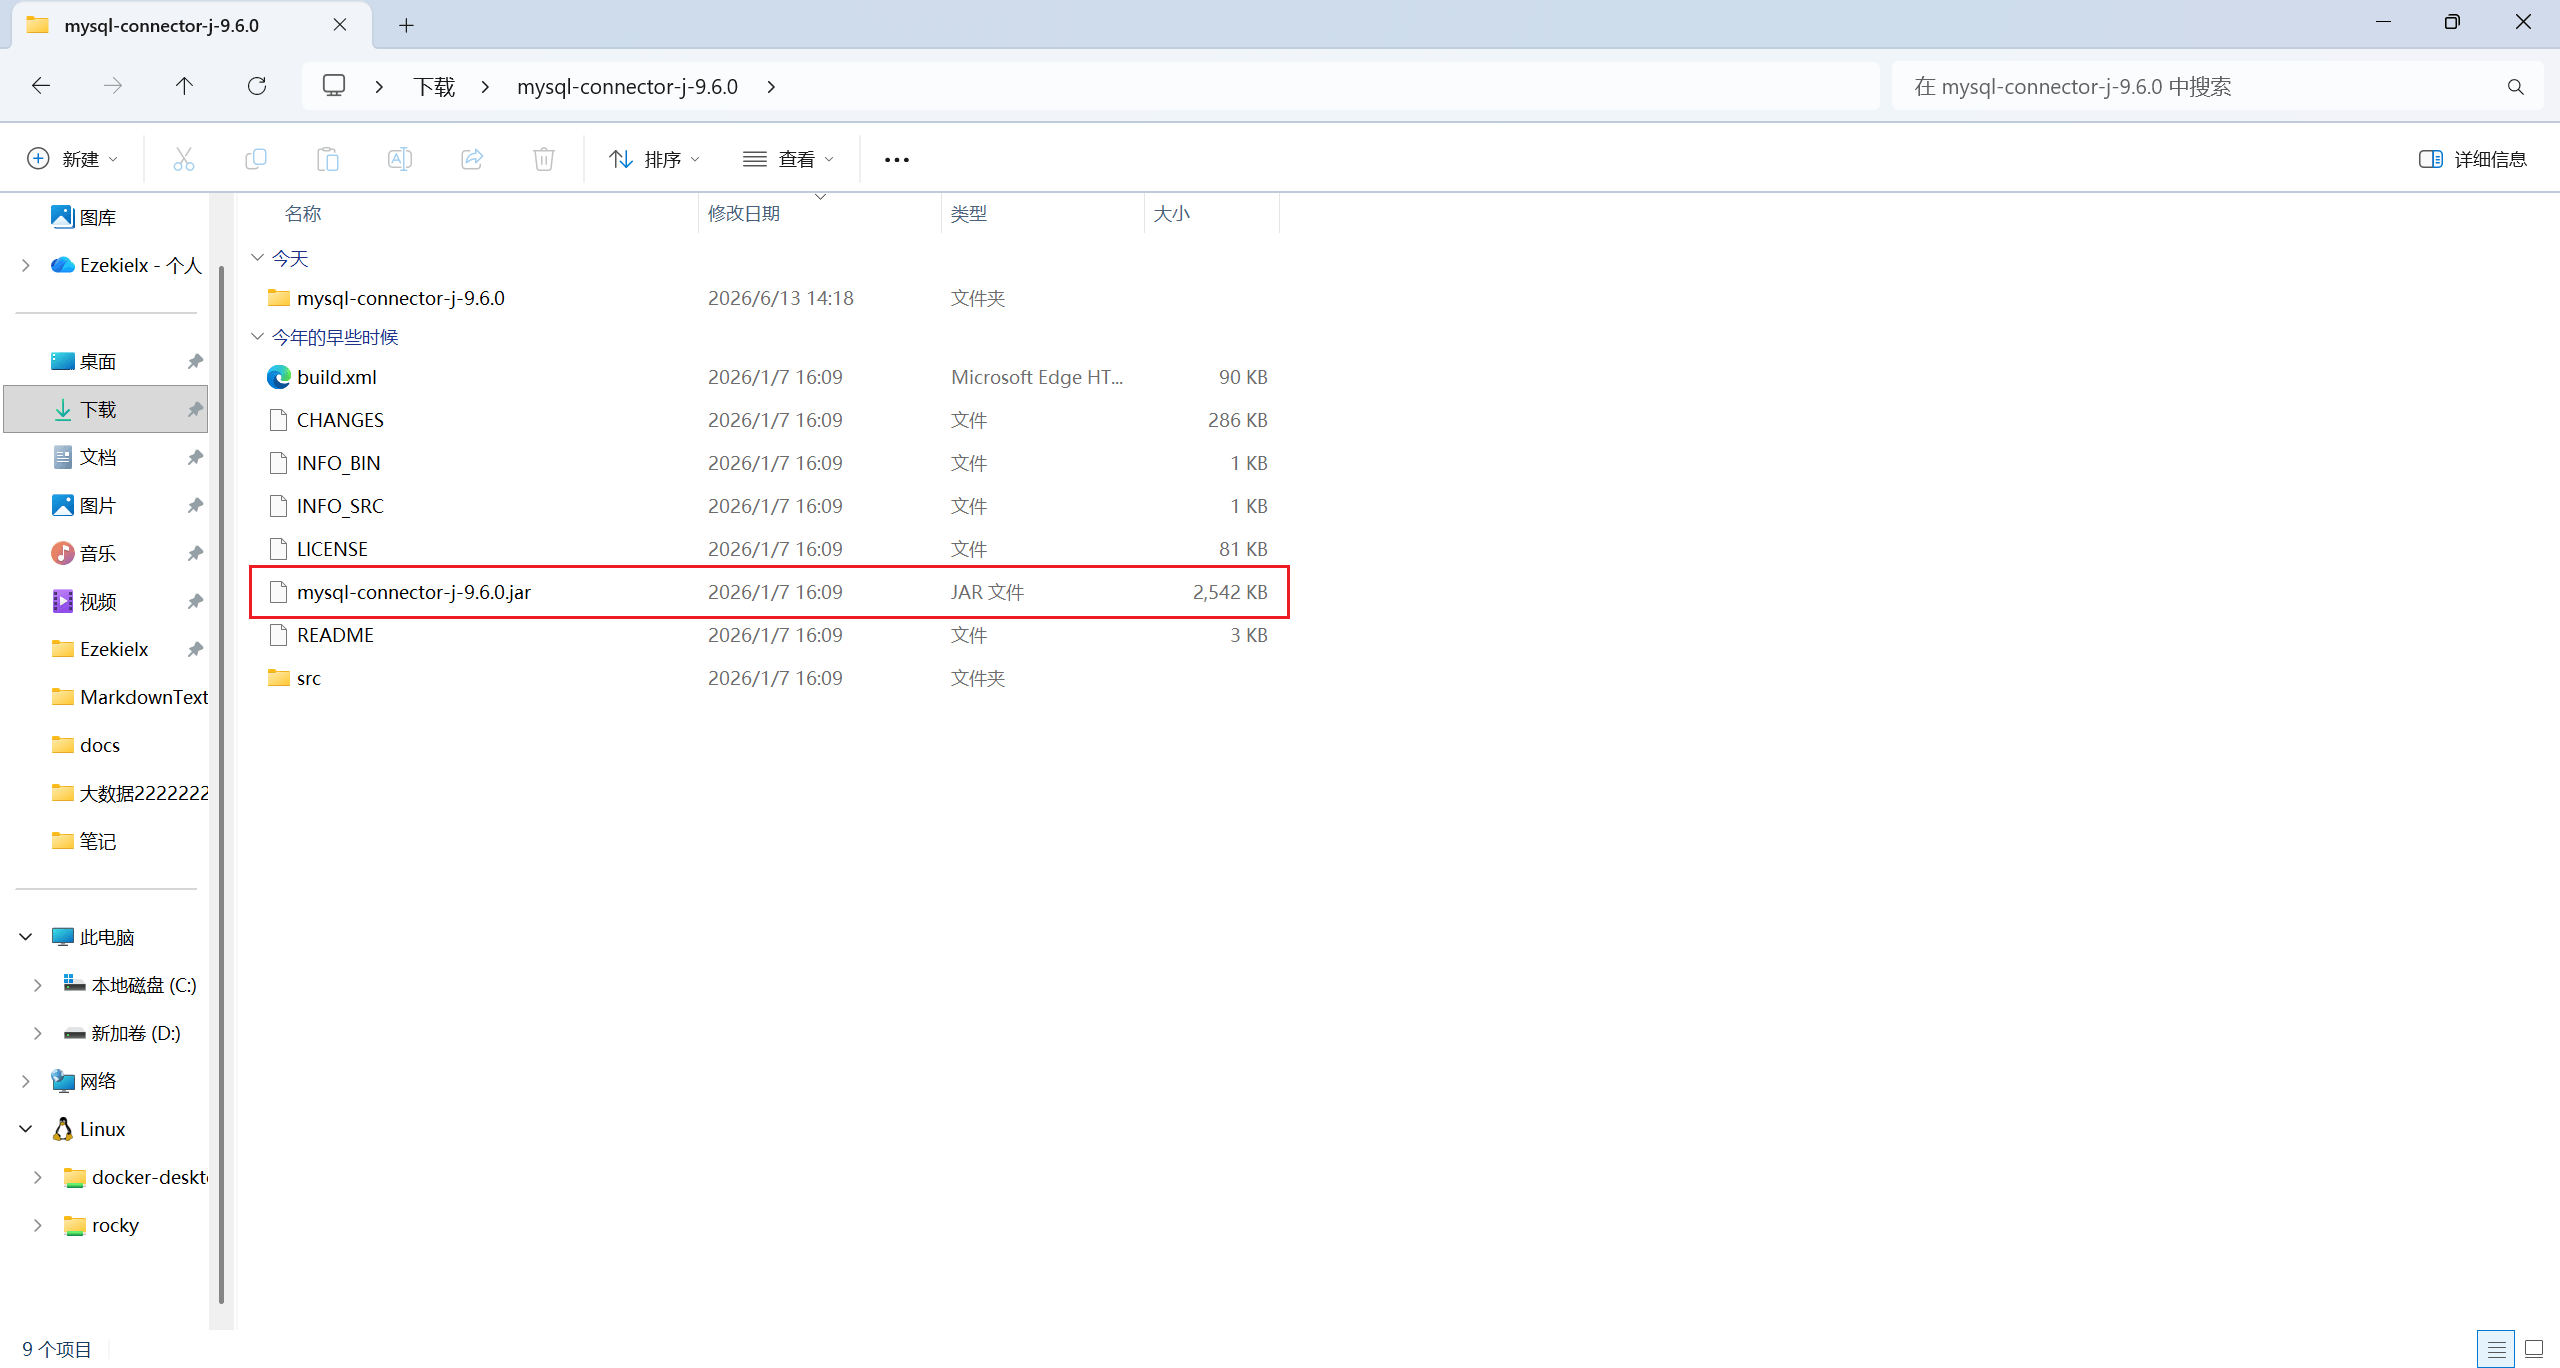Viewport: 2560px width, 1368px height.
Task: Click the Paste clipboard icon
Action: point(328,159)
